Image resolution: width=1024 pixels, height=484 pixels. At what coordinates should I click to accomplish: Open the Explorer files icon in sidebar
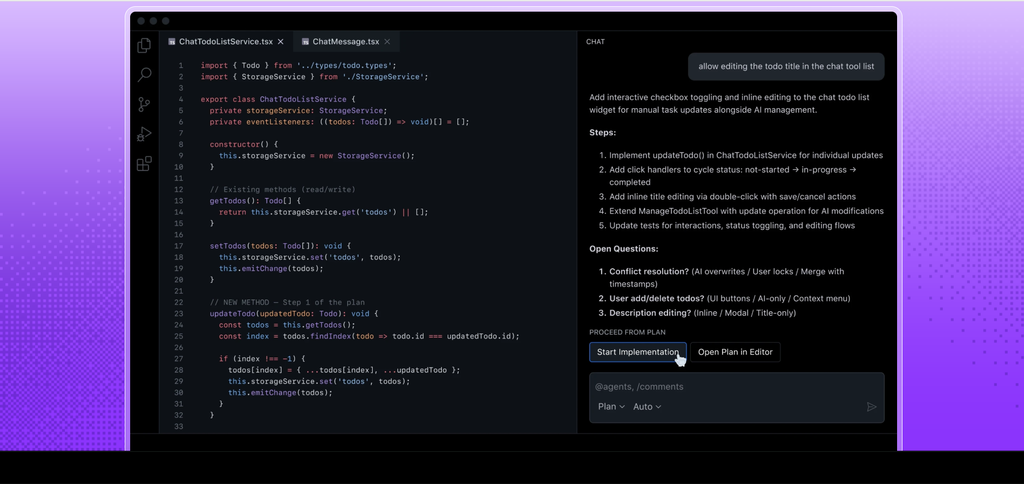point(144,45)
